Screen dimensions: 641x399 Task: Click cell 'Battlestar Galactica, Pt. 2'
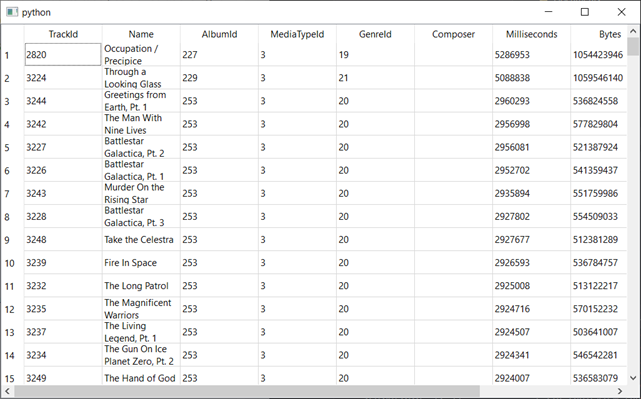click(x=141, y=147)
